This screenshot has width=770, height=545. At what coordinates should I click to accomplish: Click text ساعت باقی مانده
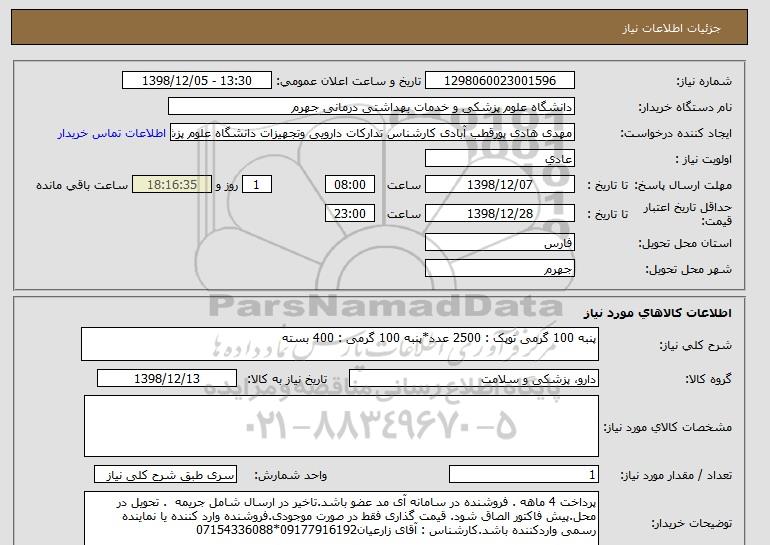[82, 186]
